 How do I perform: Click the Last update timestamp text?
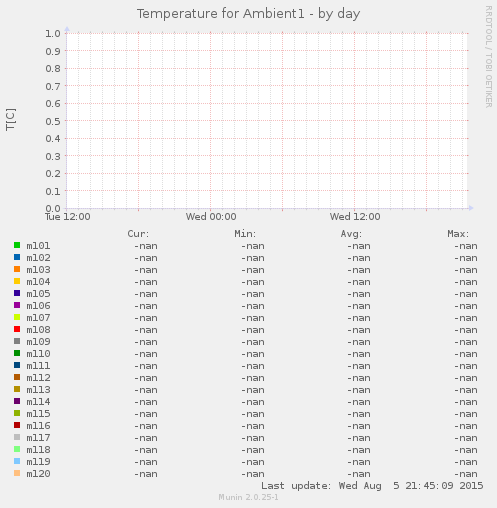(x=372, y=486)
